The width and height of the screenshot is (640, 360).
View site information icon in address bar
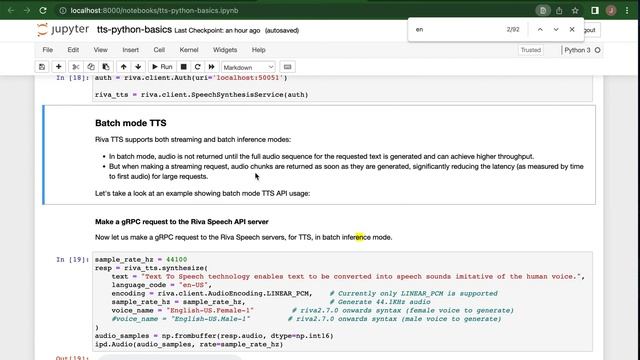tap(63, 11)
